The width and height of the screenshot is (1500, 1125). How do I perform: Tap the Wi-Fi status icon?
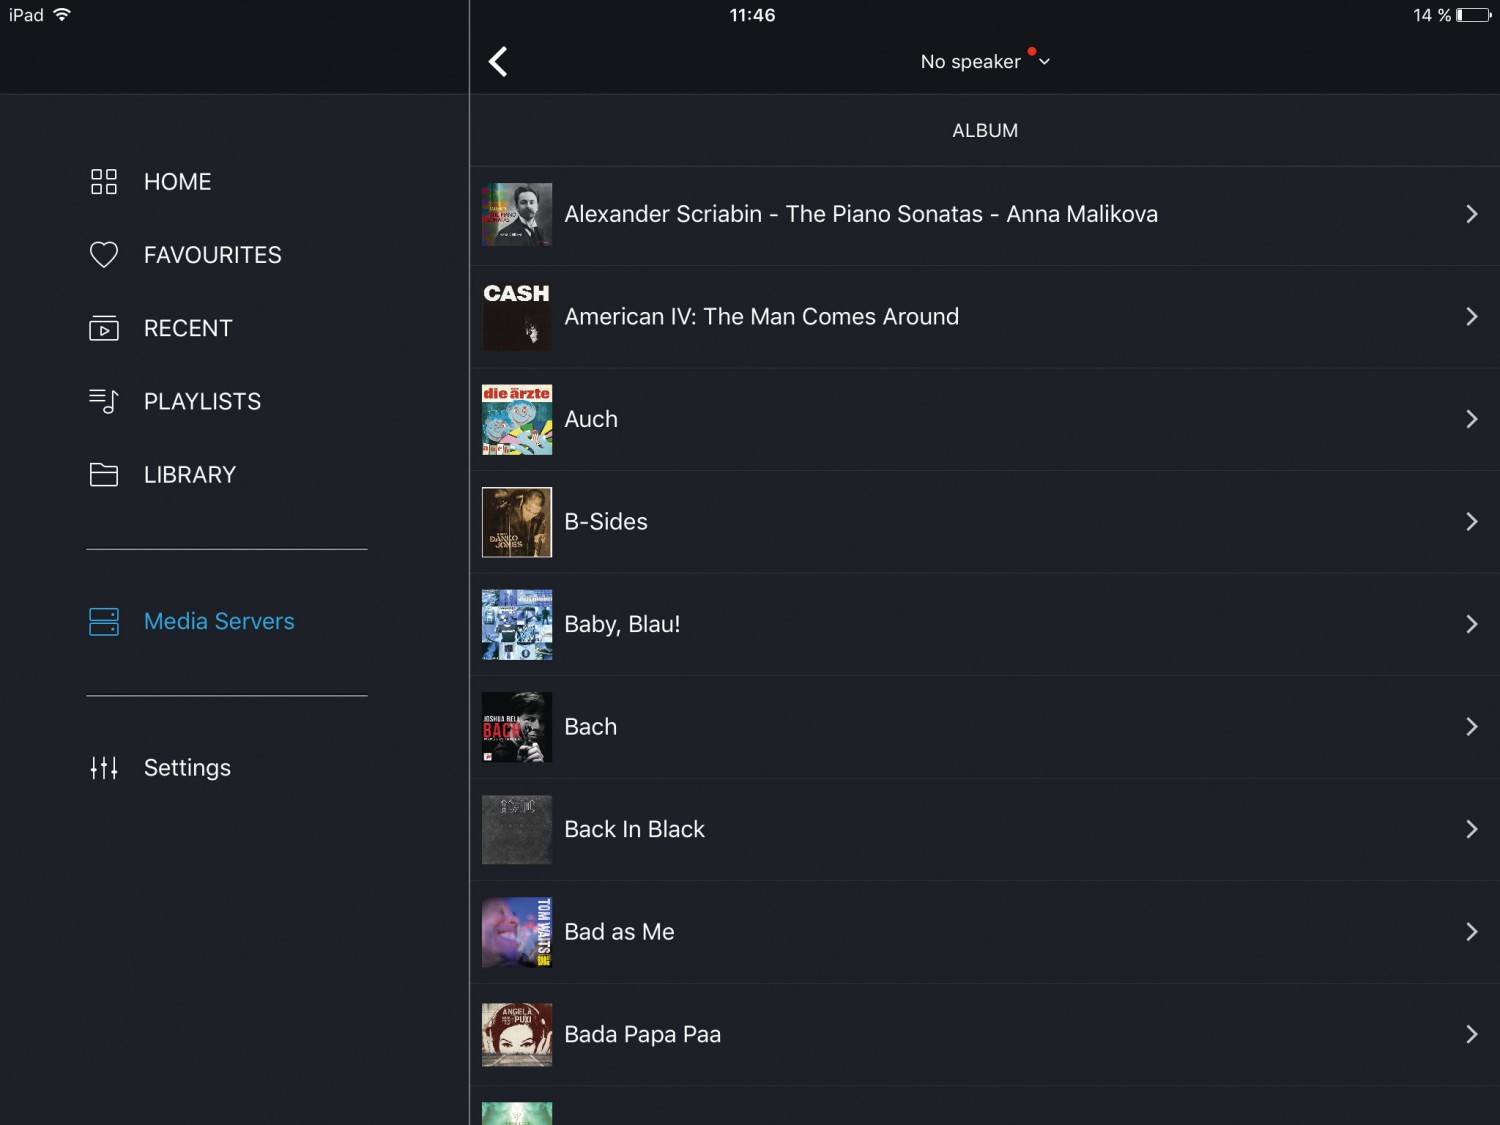pyautogui.click(x=62, y=15)
